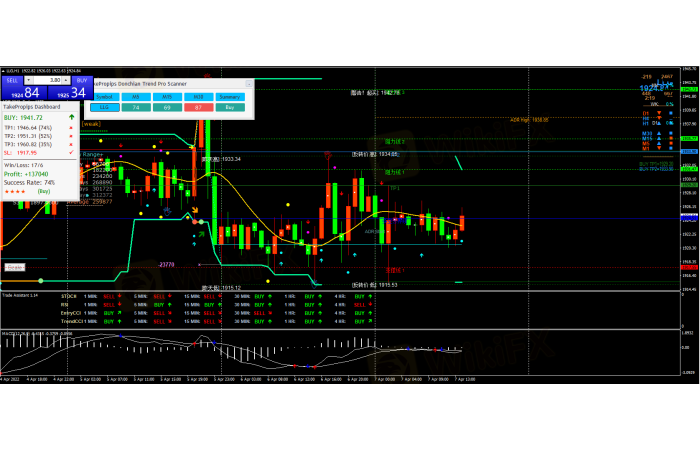Click the orange D1 down arrow in the trend panel
This screenshot has height=450, width=700.
click(x=660, y=114)
